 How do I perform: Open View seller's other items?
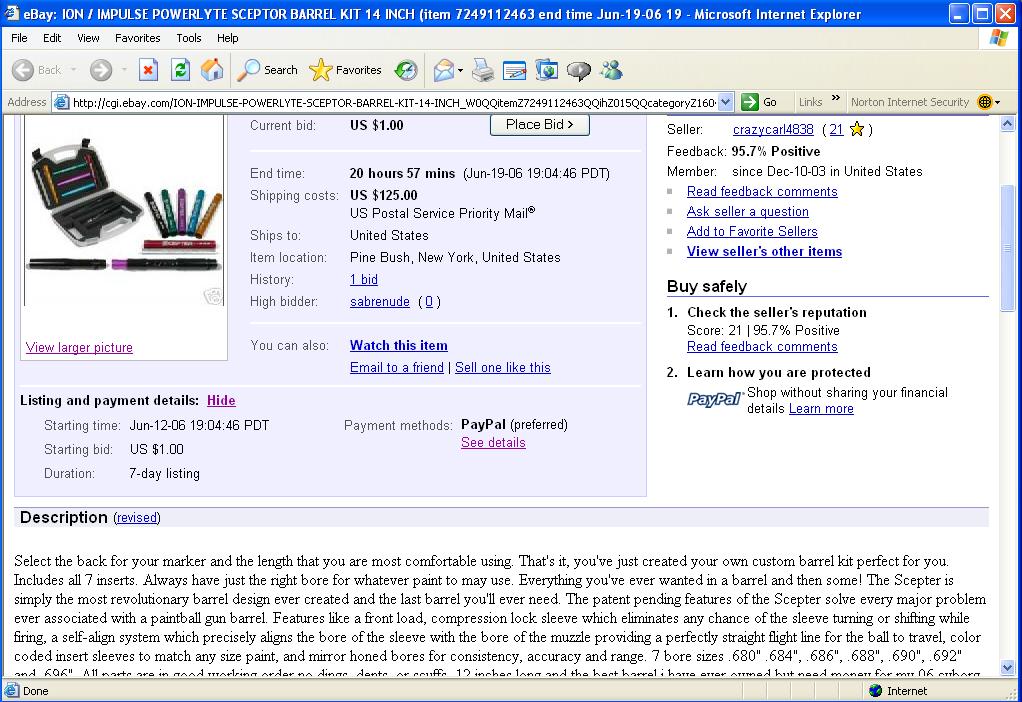coord(764,252)
